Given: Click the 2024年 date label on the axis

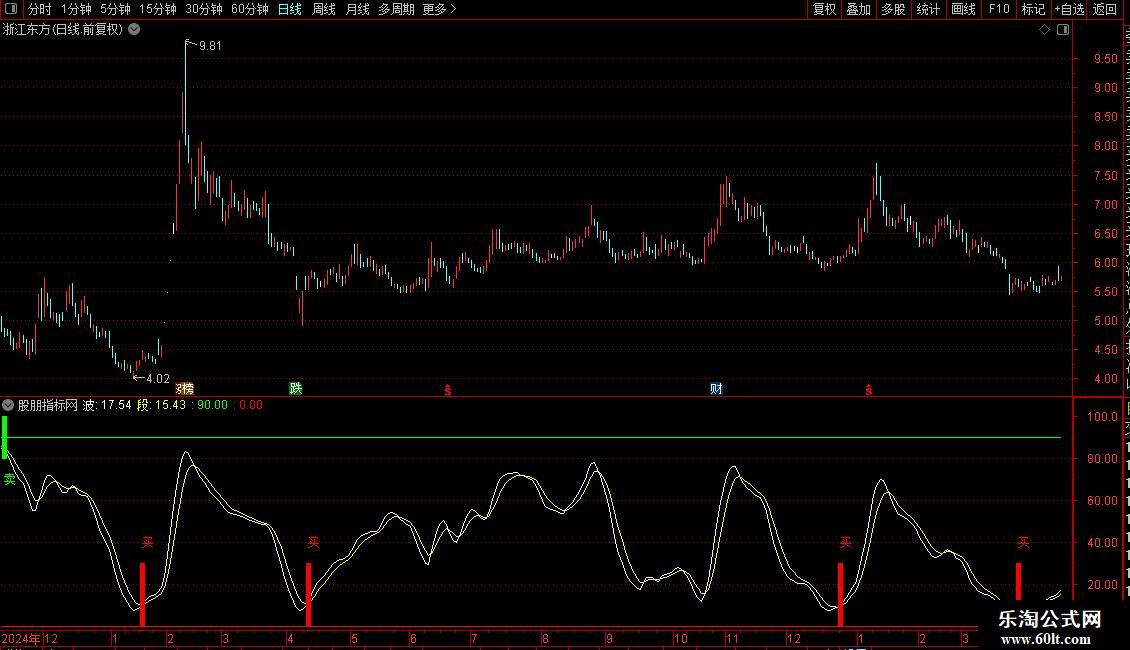Looking at the screenshot, I should [21, 638].
